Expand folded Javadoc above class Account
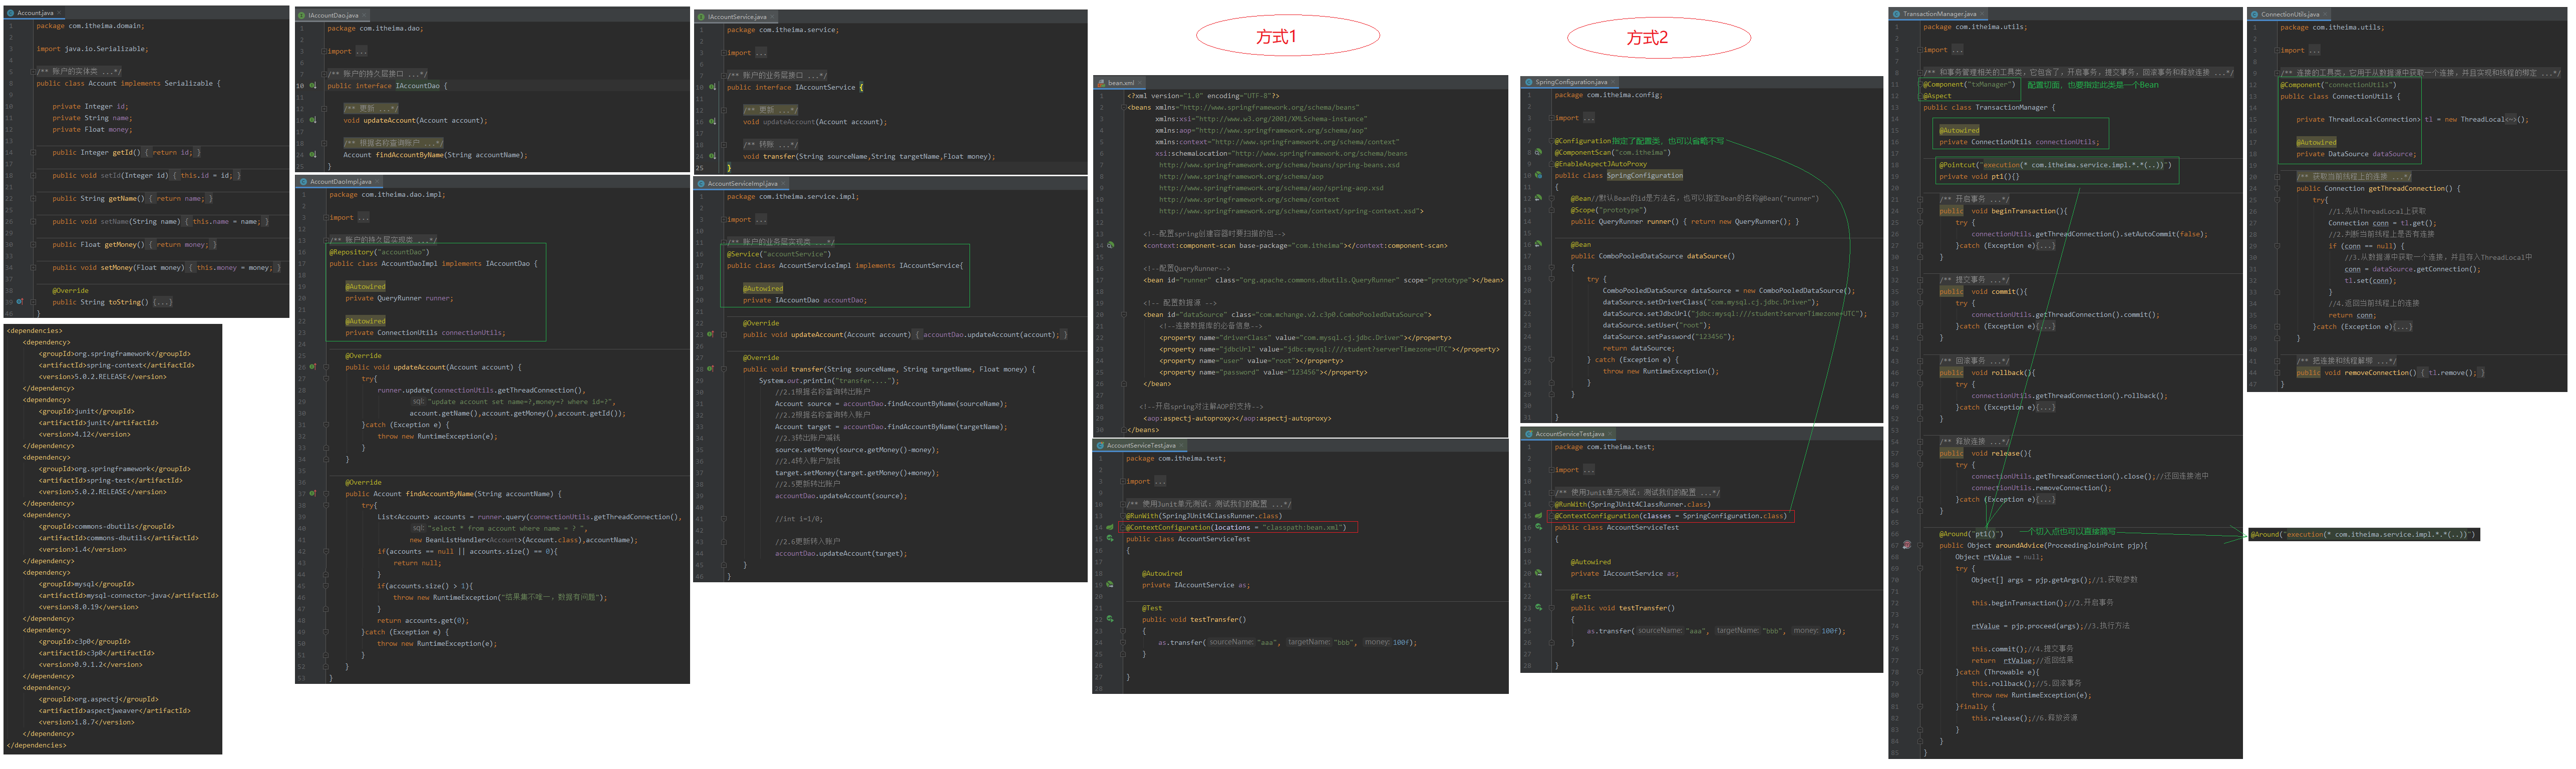2576x769 pixels. pyautogui.click(x=32, y=72)
